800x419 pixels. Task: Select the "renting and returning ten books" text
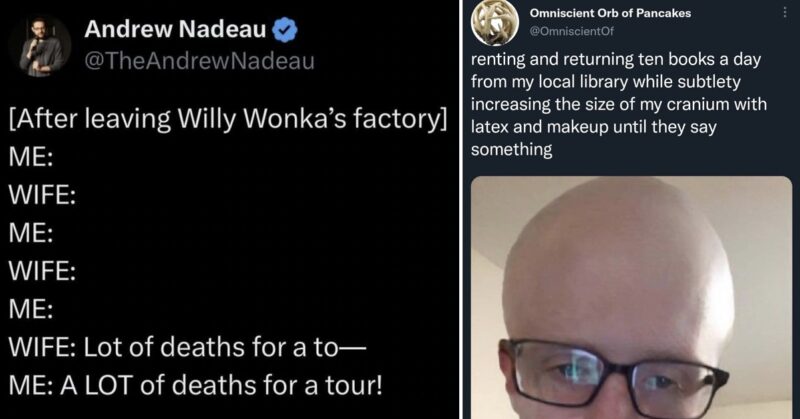(x=616, y=60)
